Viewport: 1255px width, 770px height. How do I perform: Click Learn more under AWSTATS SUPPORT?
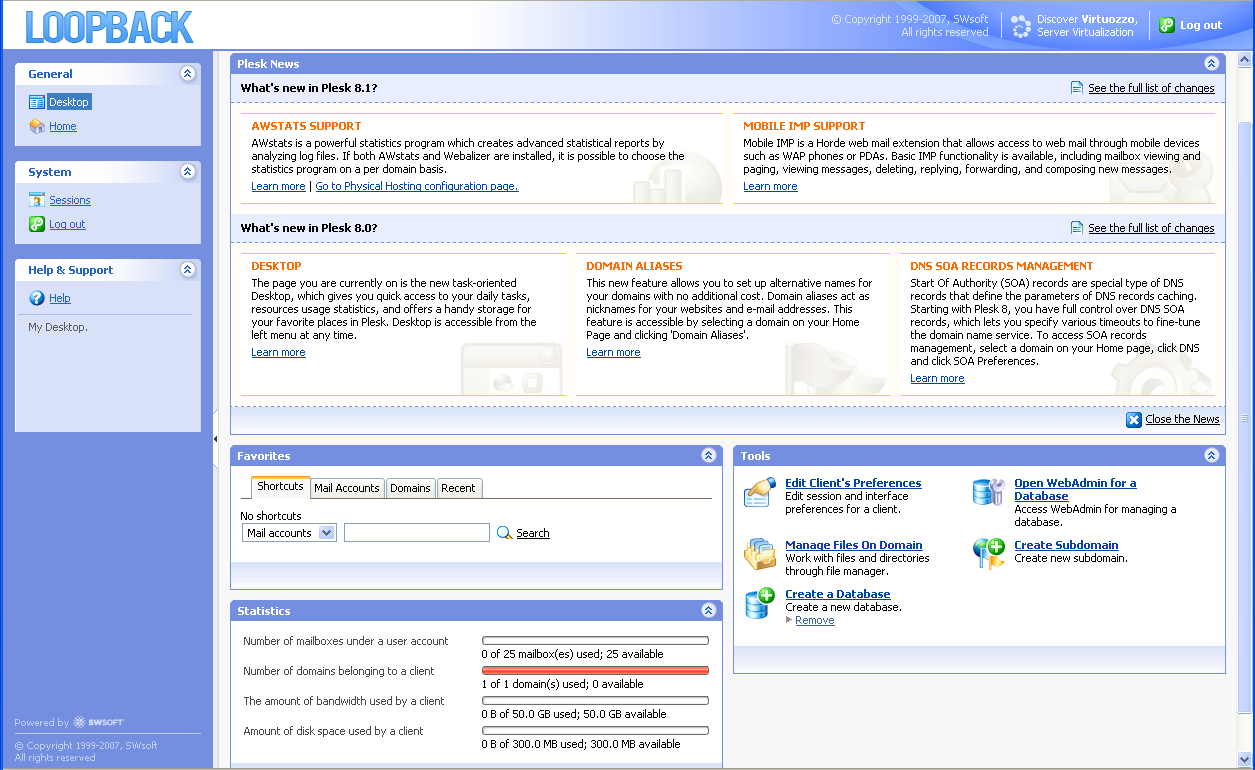coord(278,186)
